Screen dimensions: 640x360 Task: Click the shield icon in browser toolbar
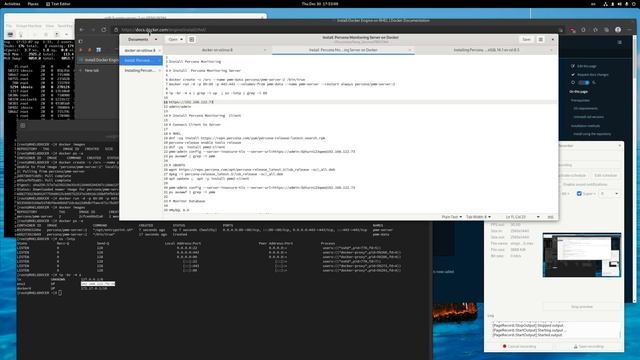pyautogui.click(x=583, y=30)
